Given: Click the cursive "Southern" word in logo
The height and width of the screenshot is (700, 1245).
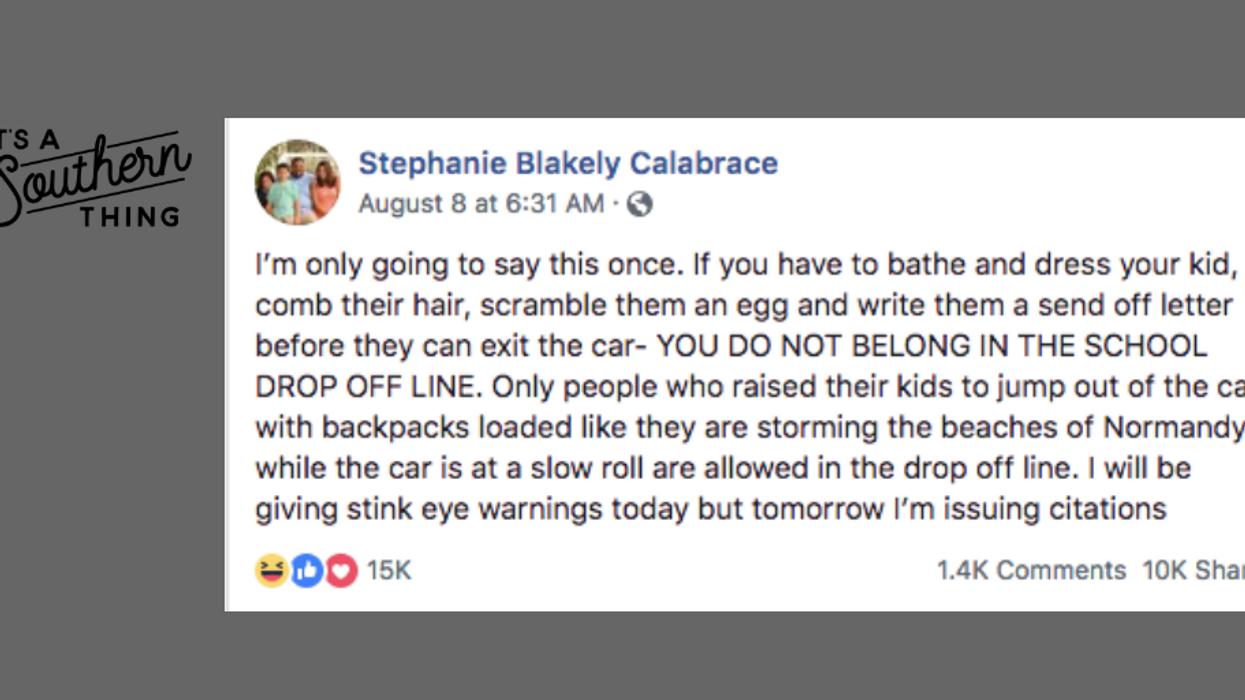Looking at the screenshot, I should pyautogui.click(x=95, y=175).
